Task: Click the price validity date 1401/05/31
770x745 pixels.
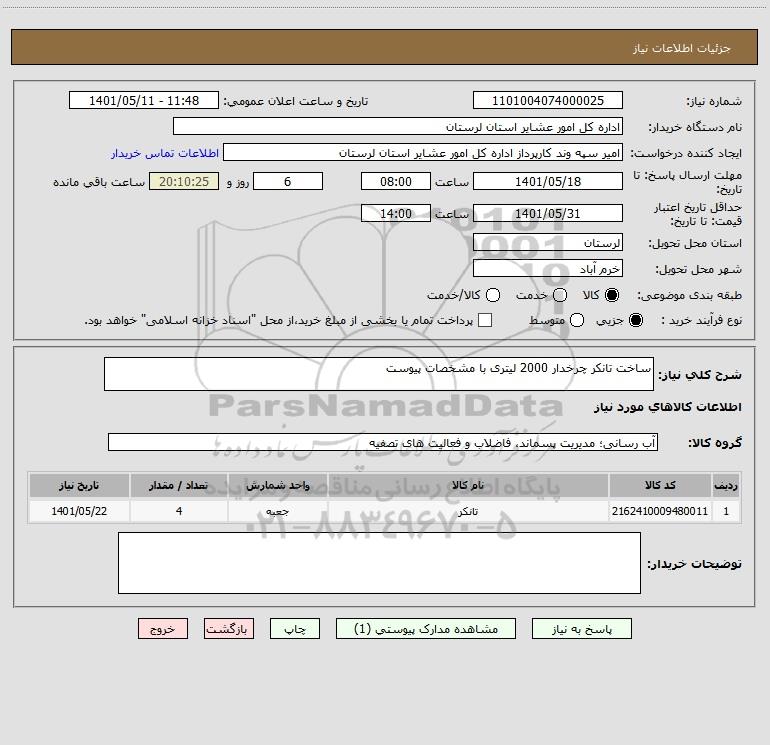Action: click(548, 214)
